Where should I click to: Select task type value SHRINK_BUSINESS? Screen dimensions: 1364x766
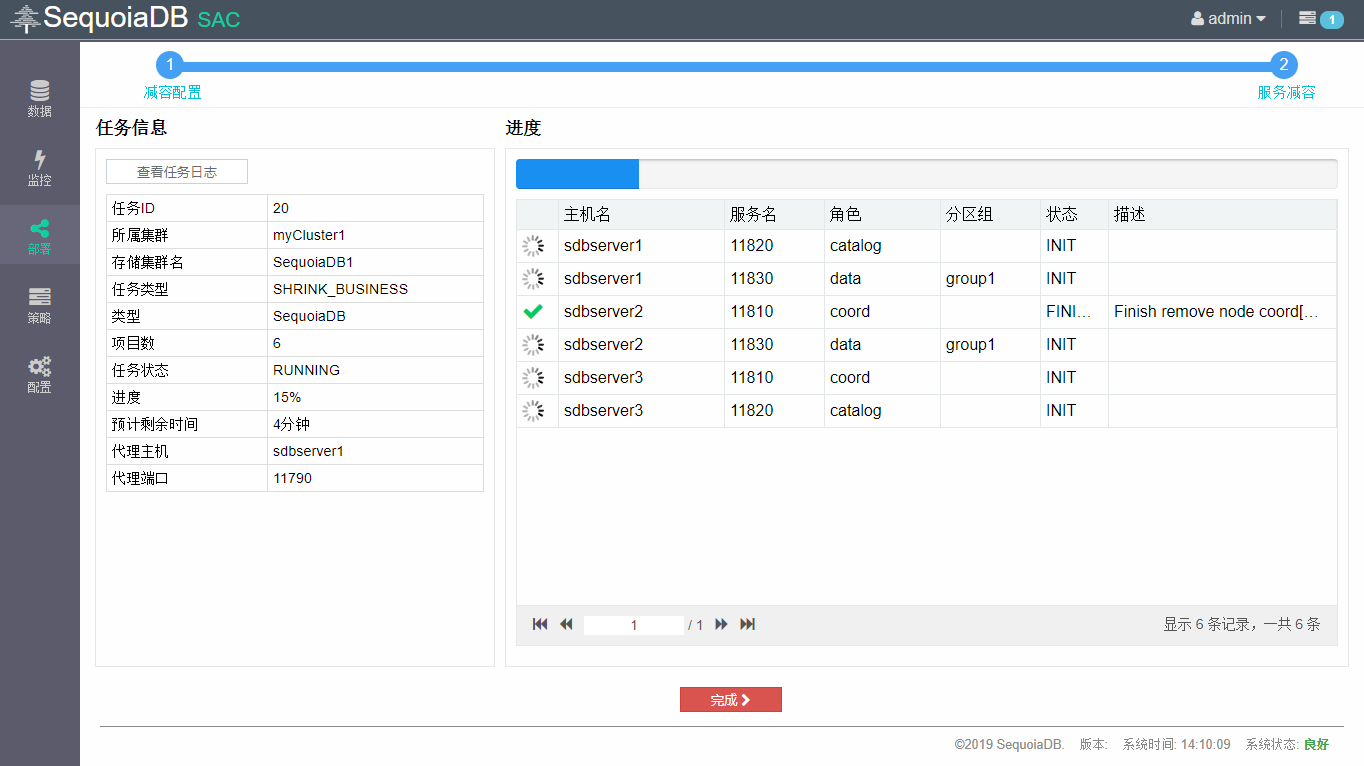[340, 289]
